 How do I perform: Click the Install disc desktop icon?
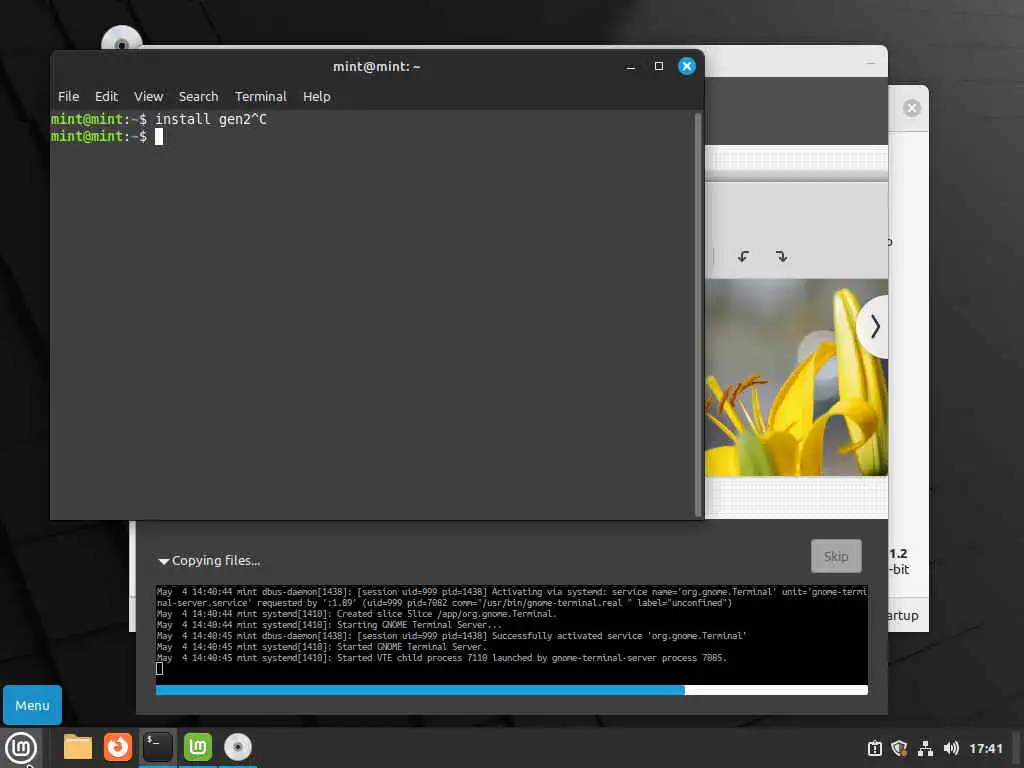[121, 38]
